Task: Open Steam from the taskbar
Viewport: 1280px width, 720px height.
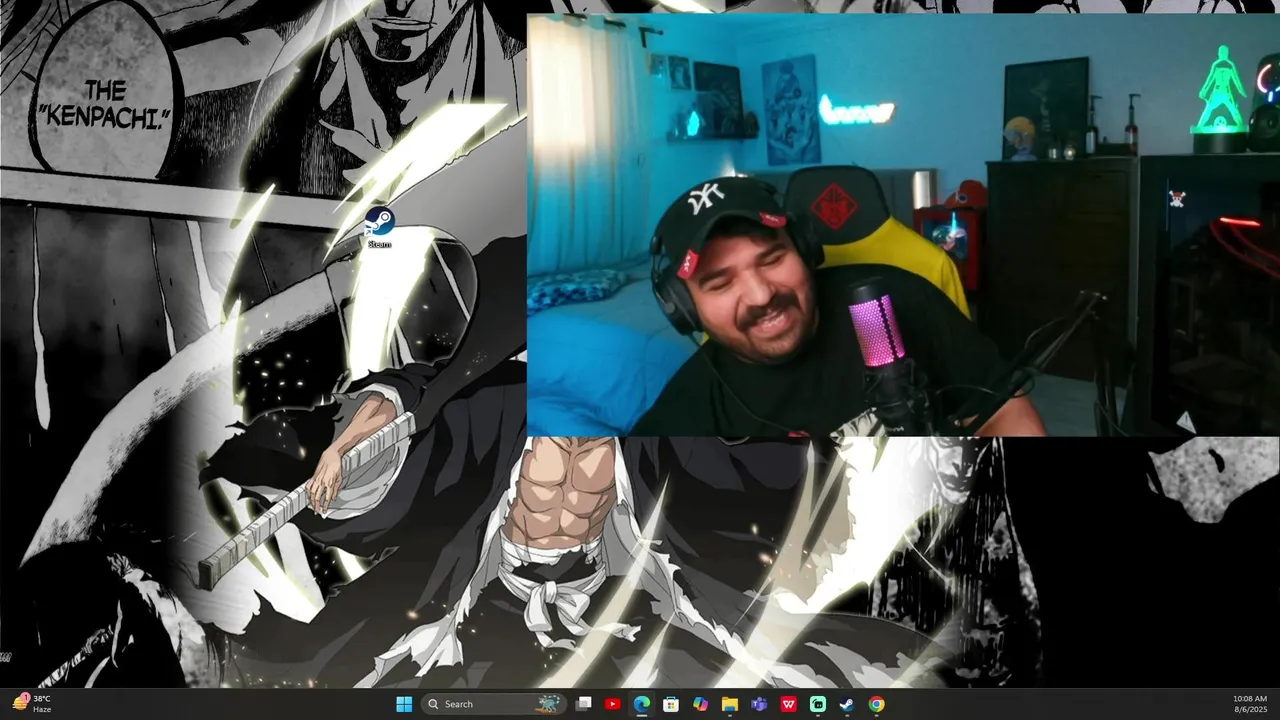Action: click(847, 704)
